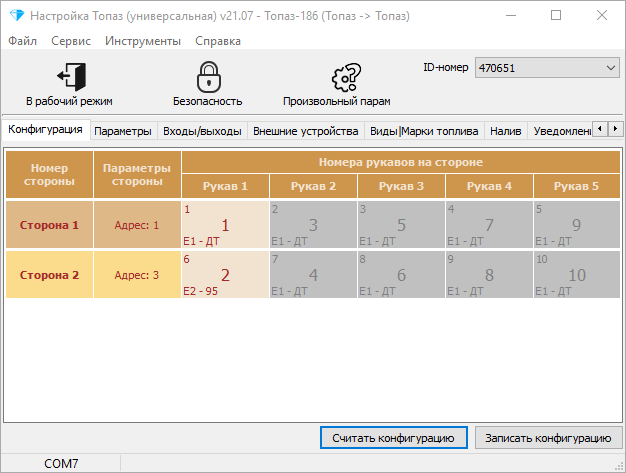Switch to the Уведомления tab

[562, 131]
